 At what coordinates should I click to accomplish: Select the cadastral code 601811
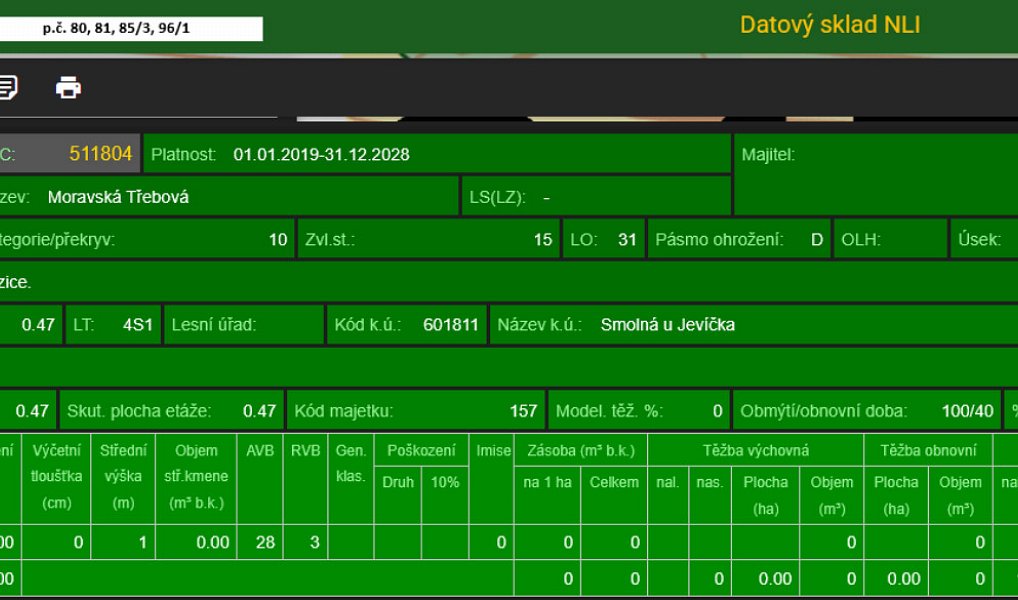pos(451,324)
